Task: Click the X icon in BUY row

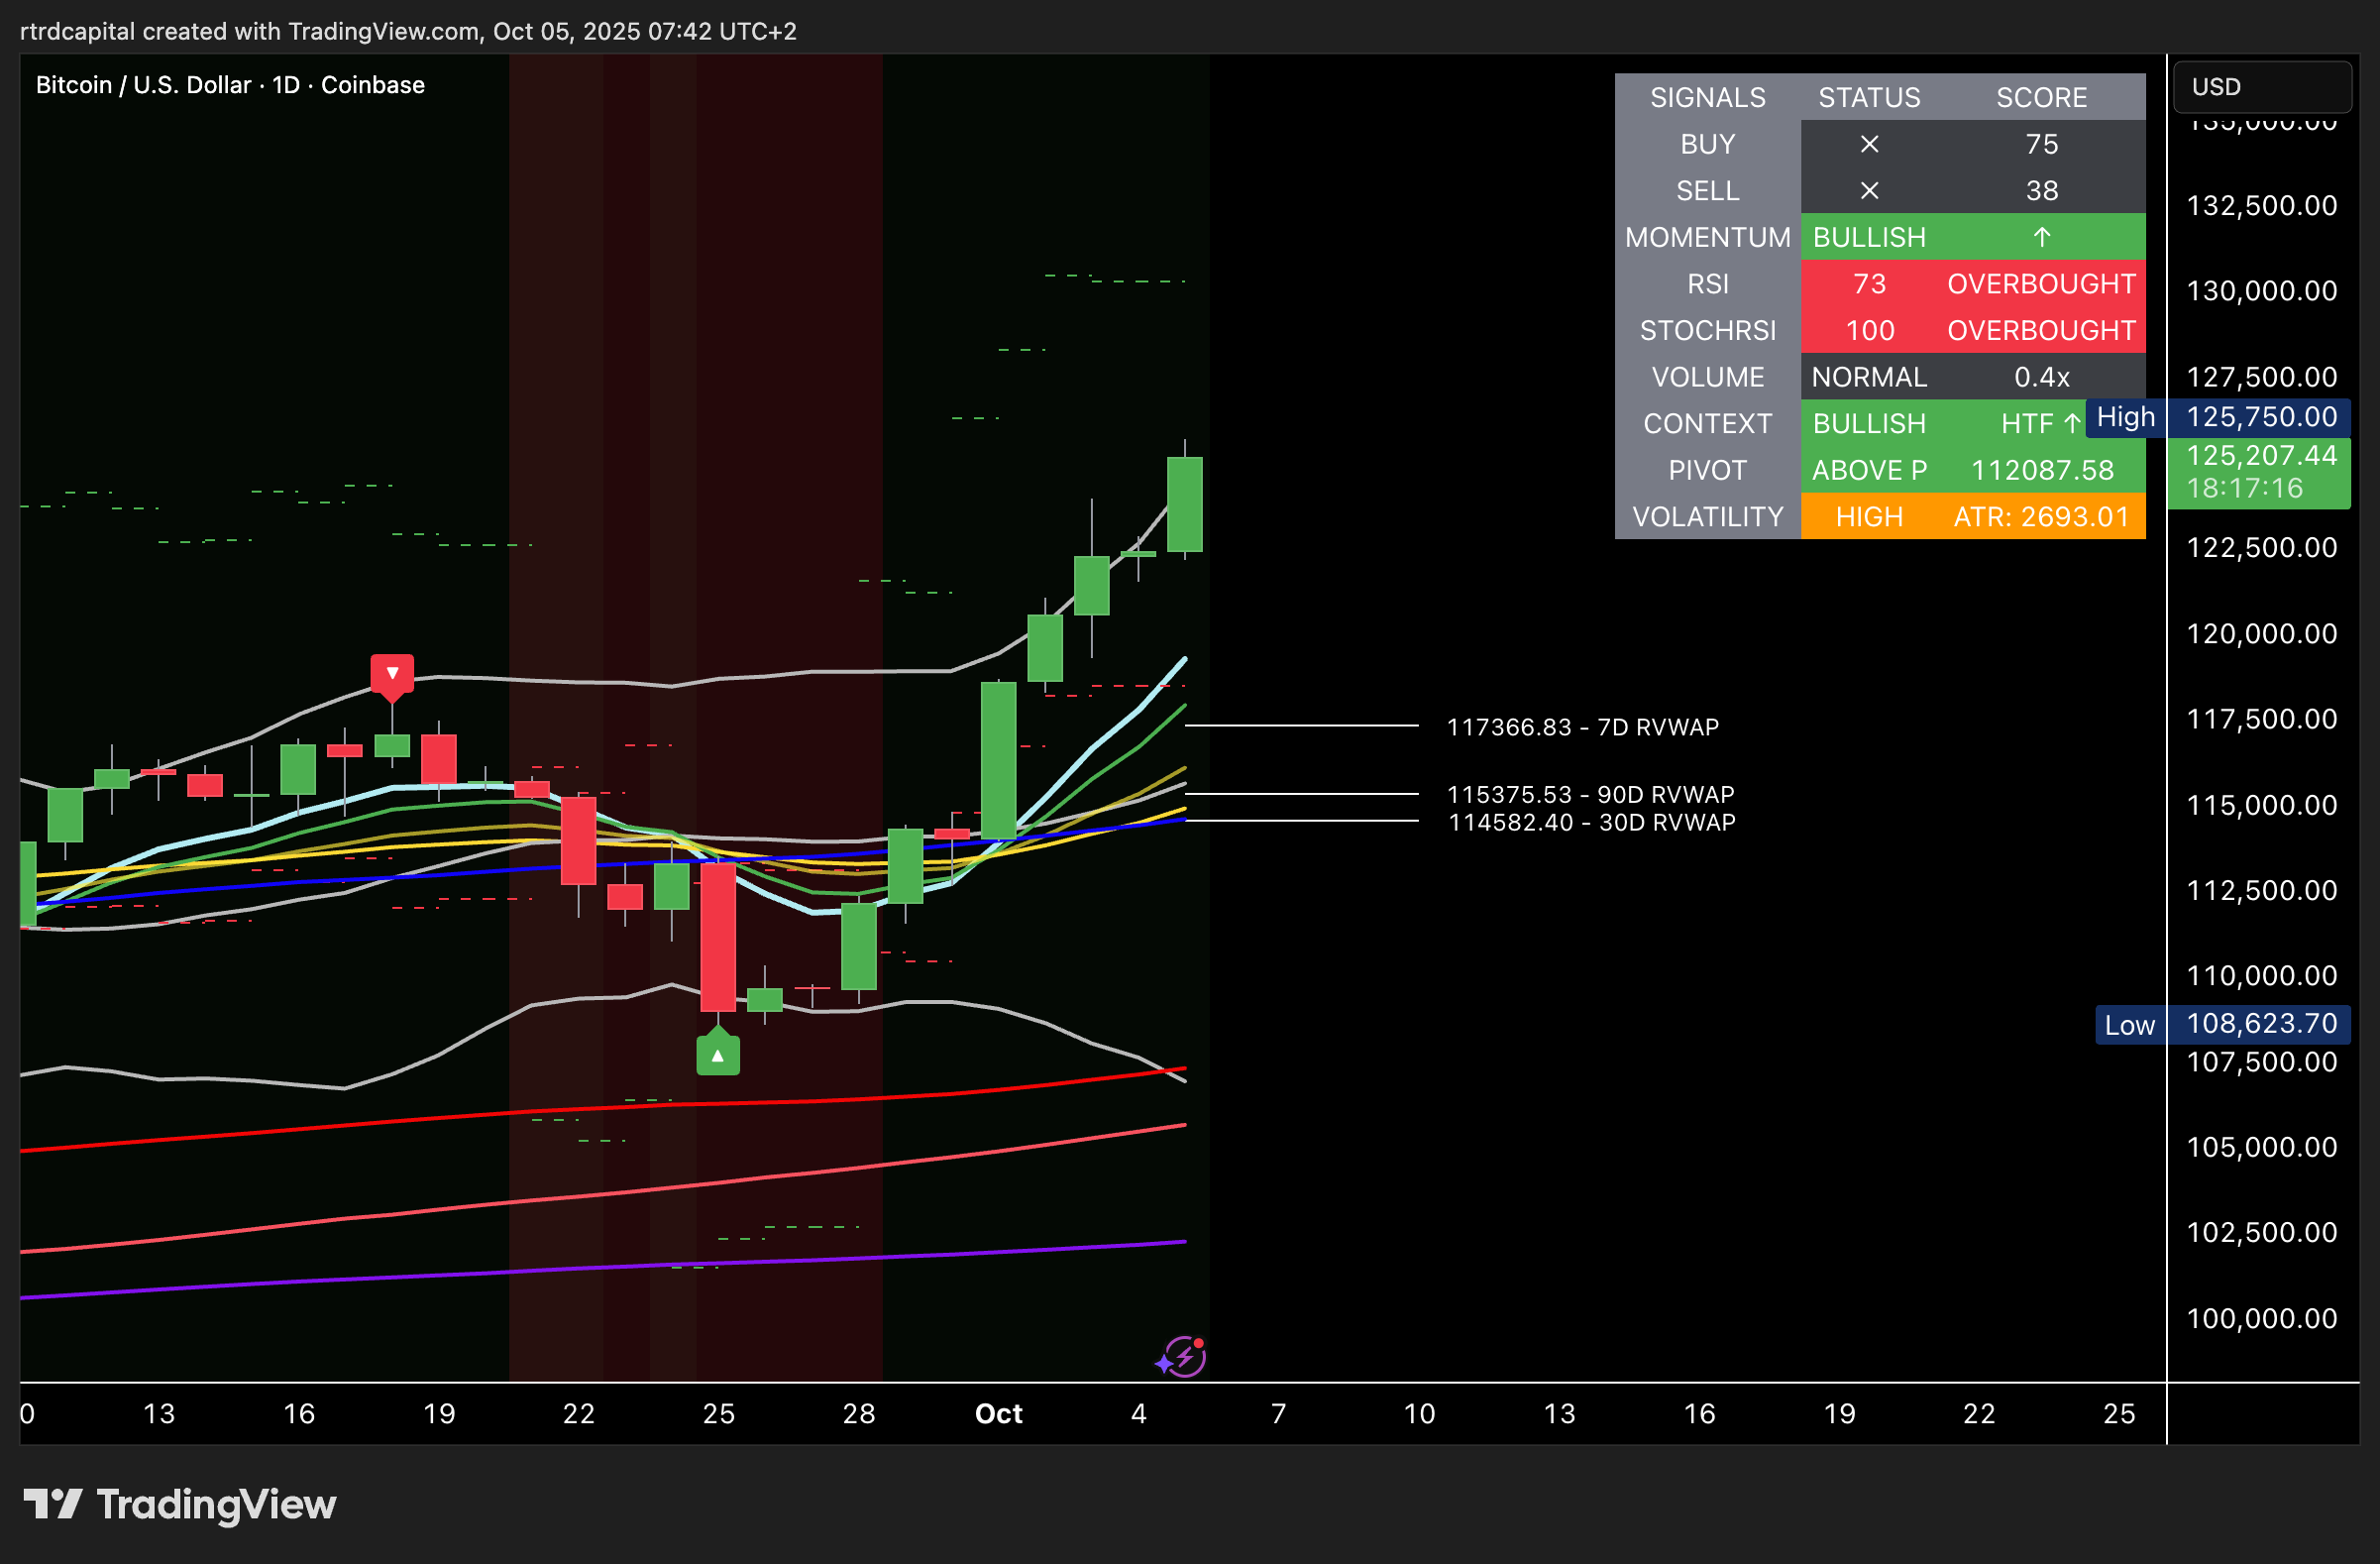Action: pyautogui.click(x=1868, y=144)
